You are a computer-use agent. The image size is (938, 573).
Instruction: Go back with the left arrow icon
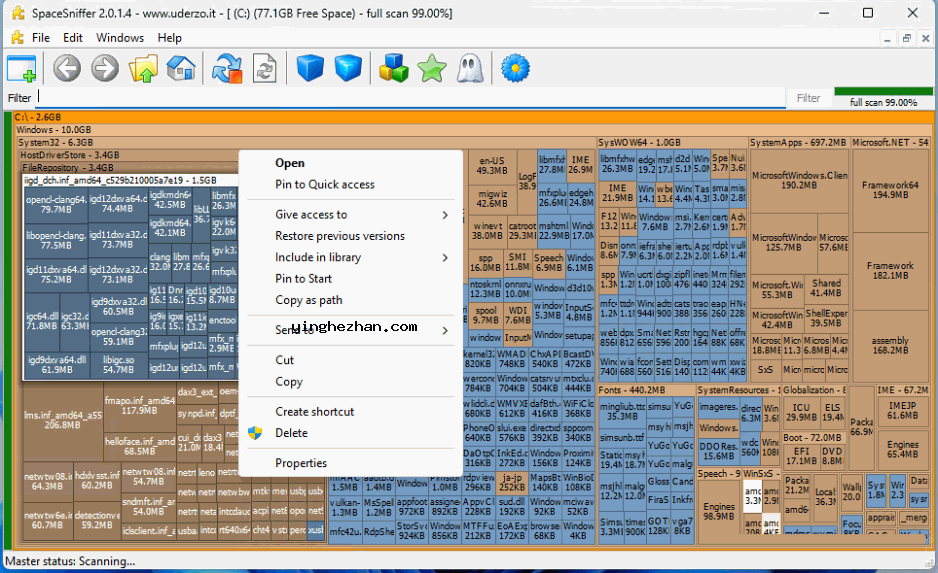click(x=66, y=68)
